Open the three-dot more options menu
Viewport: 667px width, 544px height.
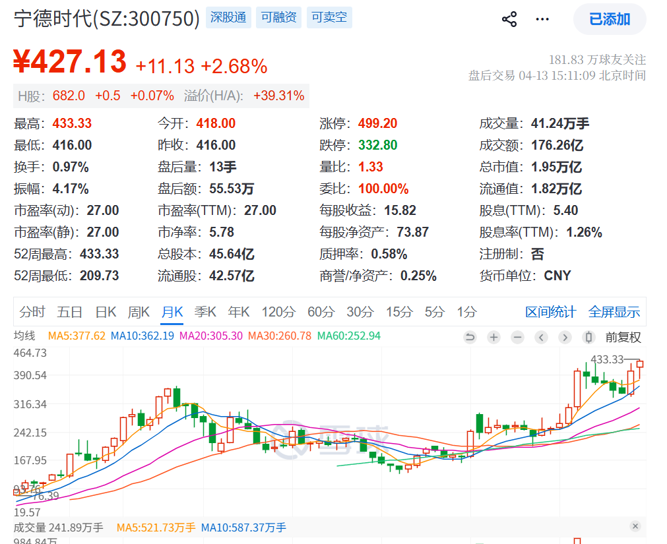[541, 19]
